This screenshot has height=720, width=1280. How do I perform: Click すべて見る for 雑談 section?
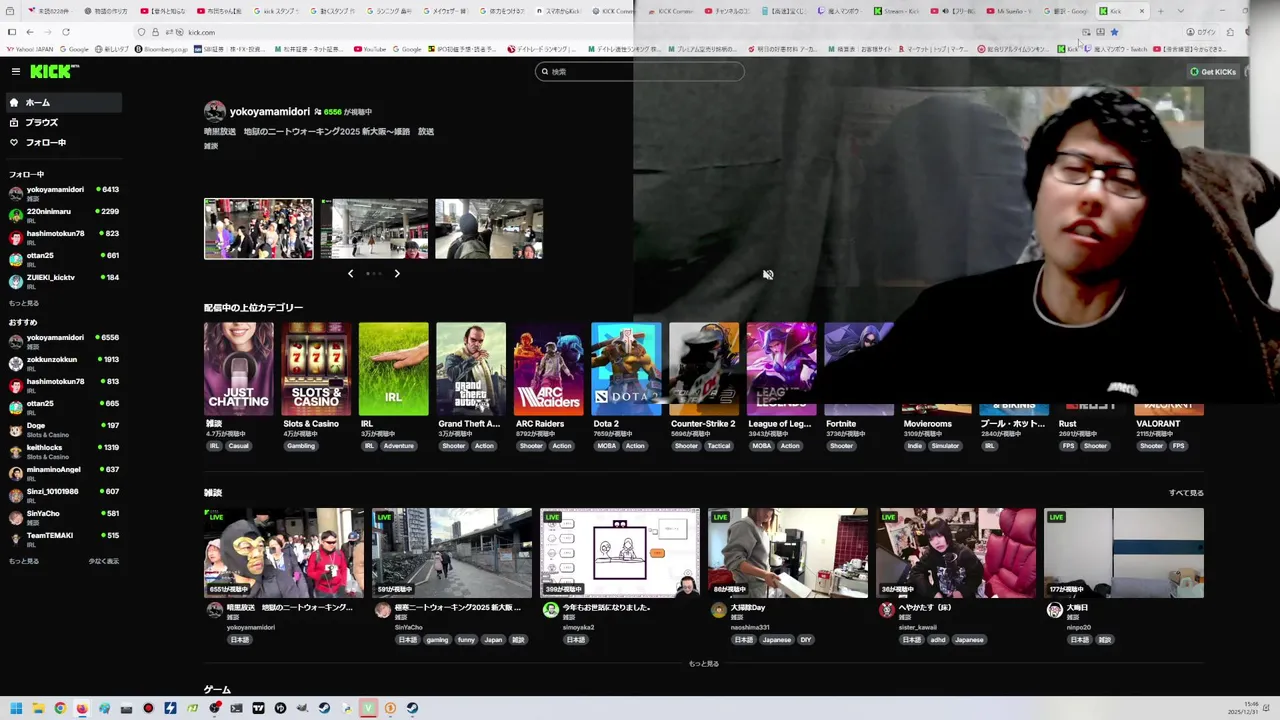click(1186, 493)
